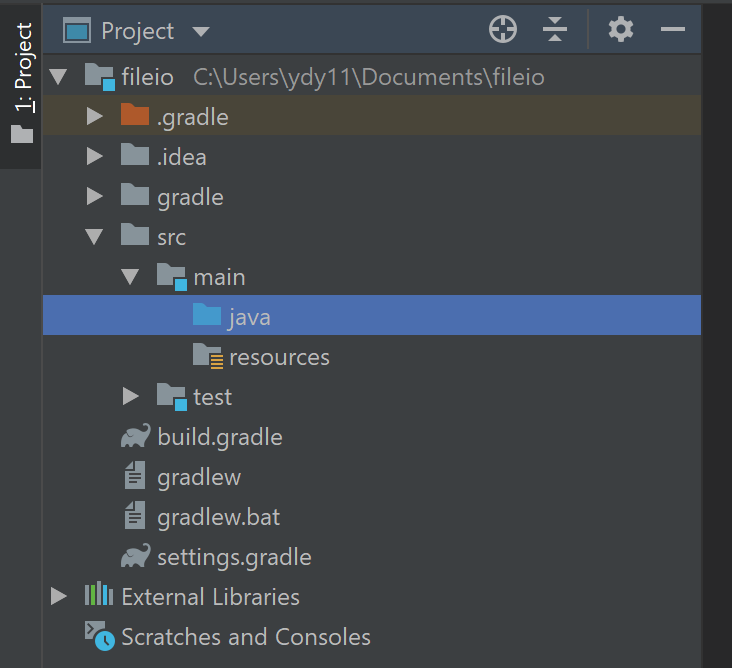Select the resources folder label
This screenshot has height=668, width=732.
point(280,358)
